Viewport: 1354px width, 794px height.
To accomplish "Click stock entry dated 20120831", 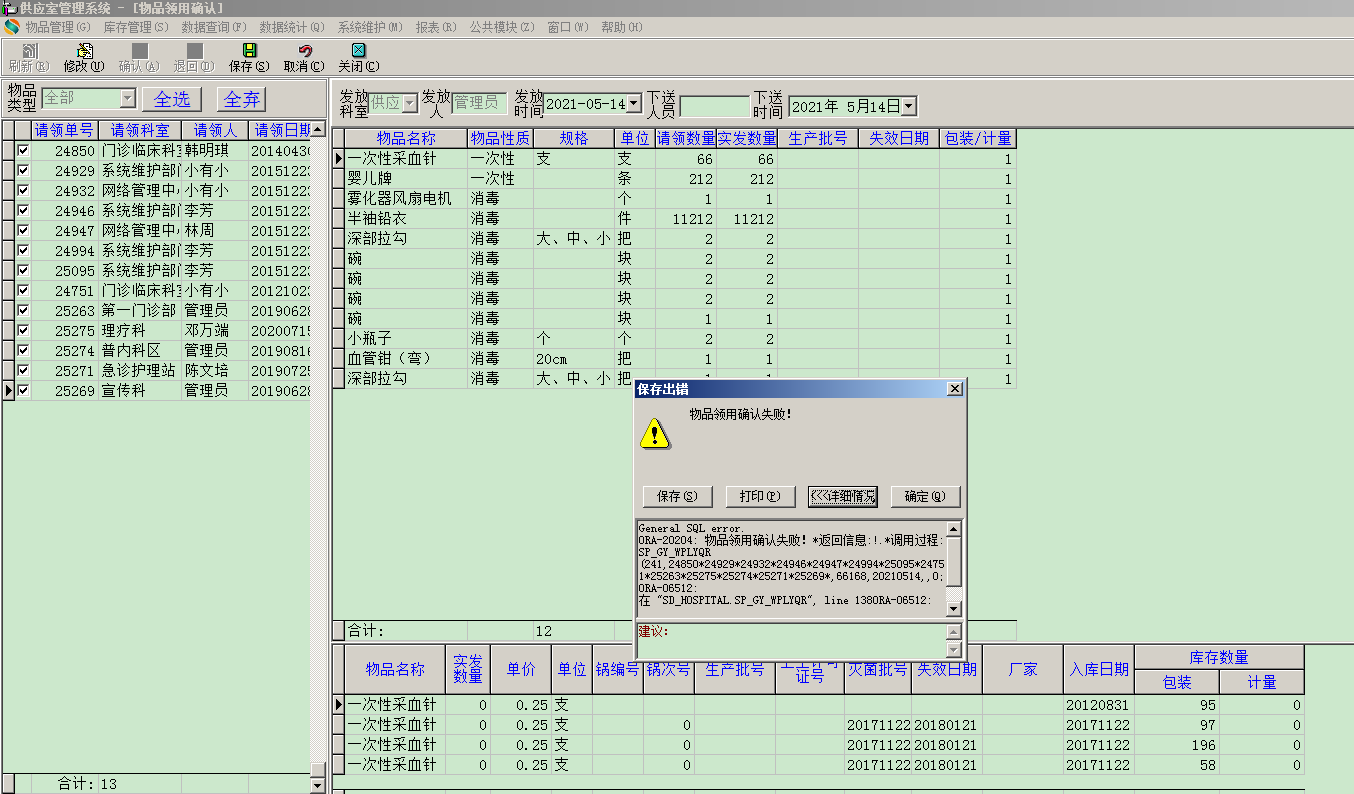I will pyautogui.click(x=1099, y=705).
